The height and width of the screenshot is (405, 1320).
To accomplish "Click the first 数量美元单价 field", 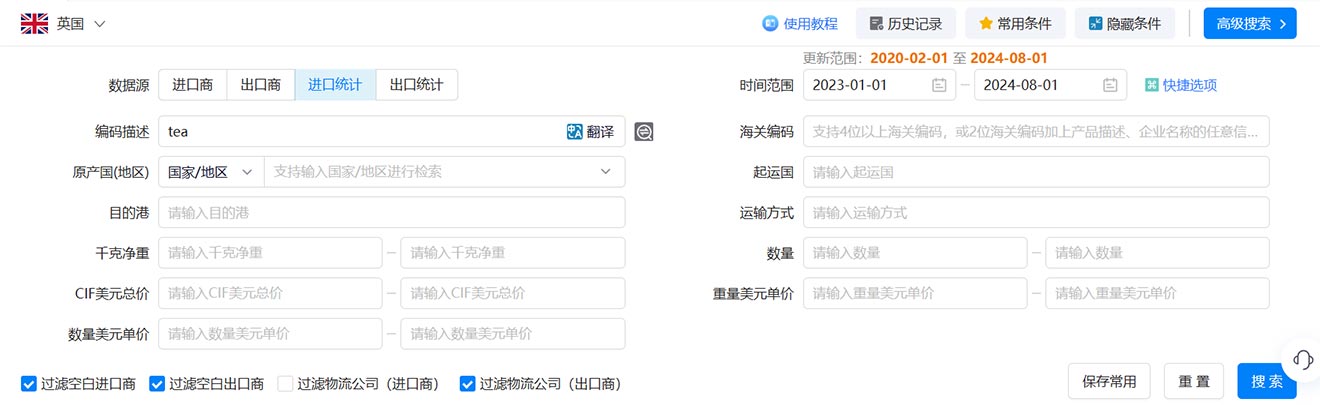I will (x=271, y=334).
